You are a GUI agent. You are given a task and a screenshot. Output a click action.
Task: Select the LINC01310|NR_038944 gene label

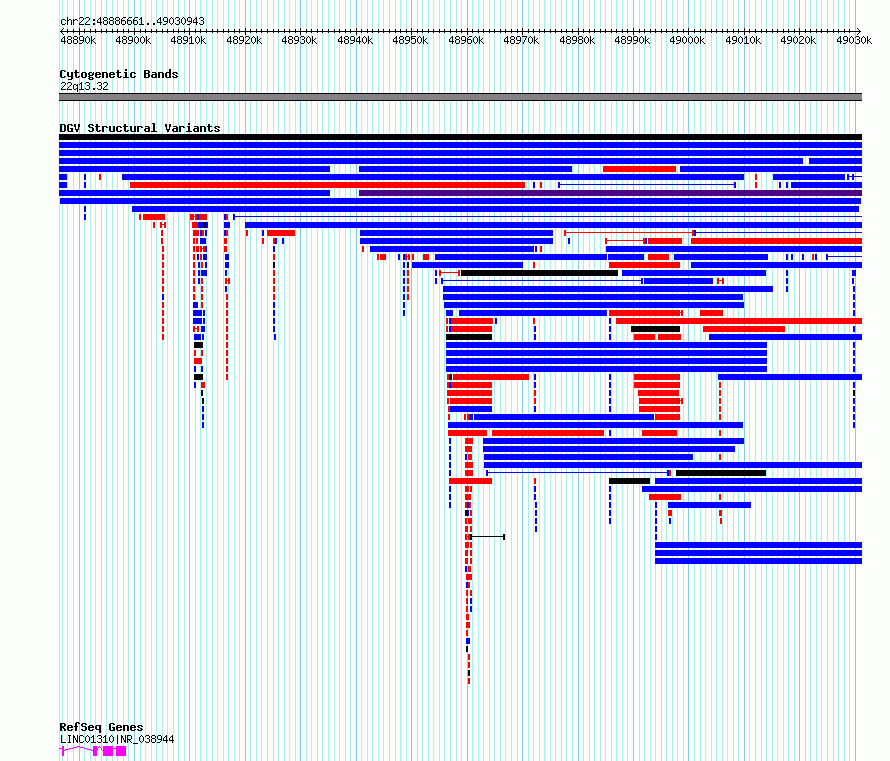[x=117, y=739]
